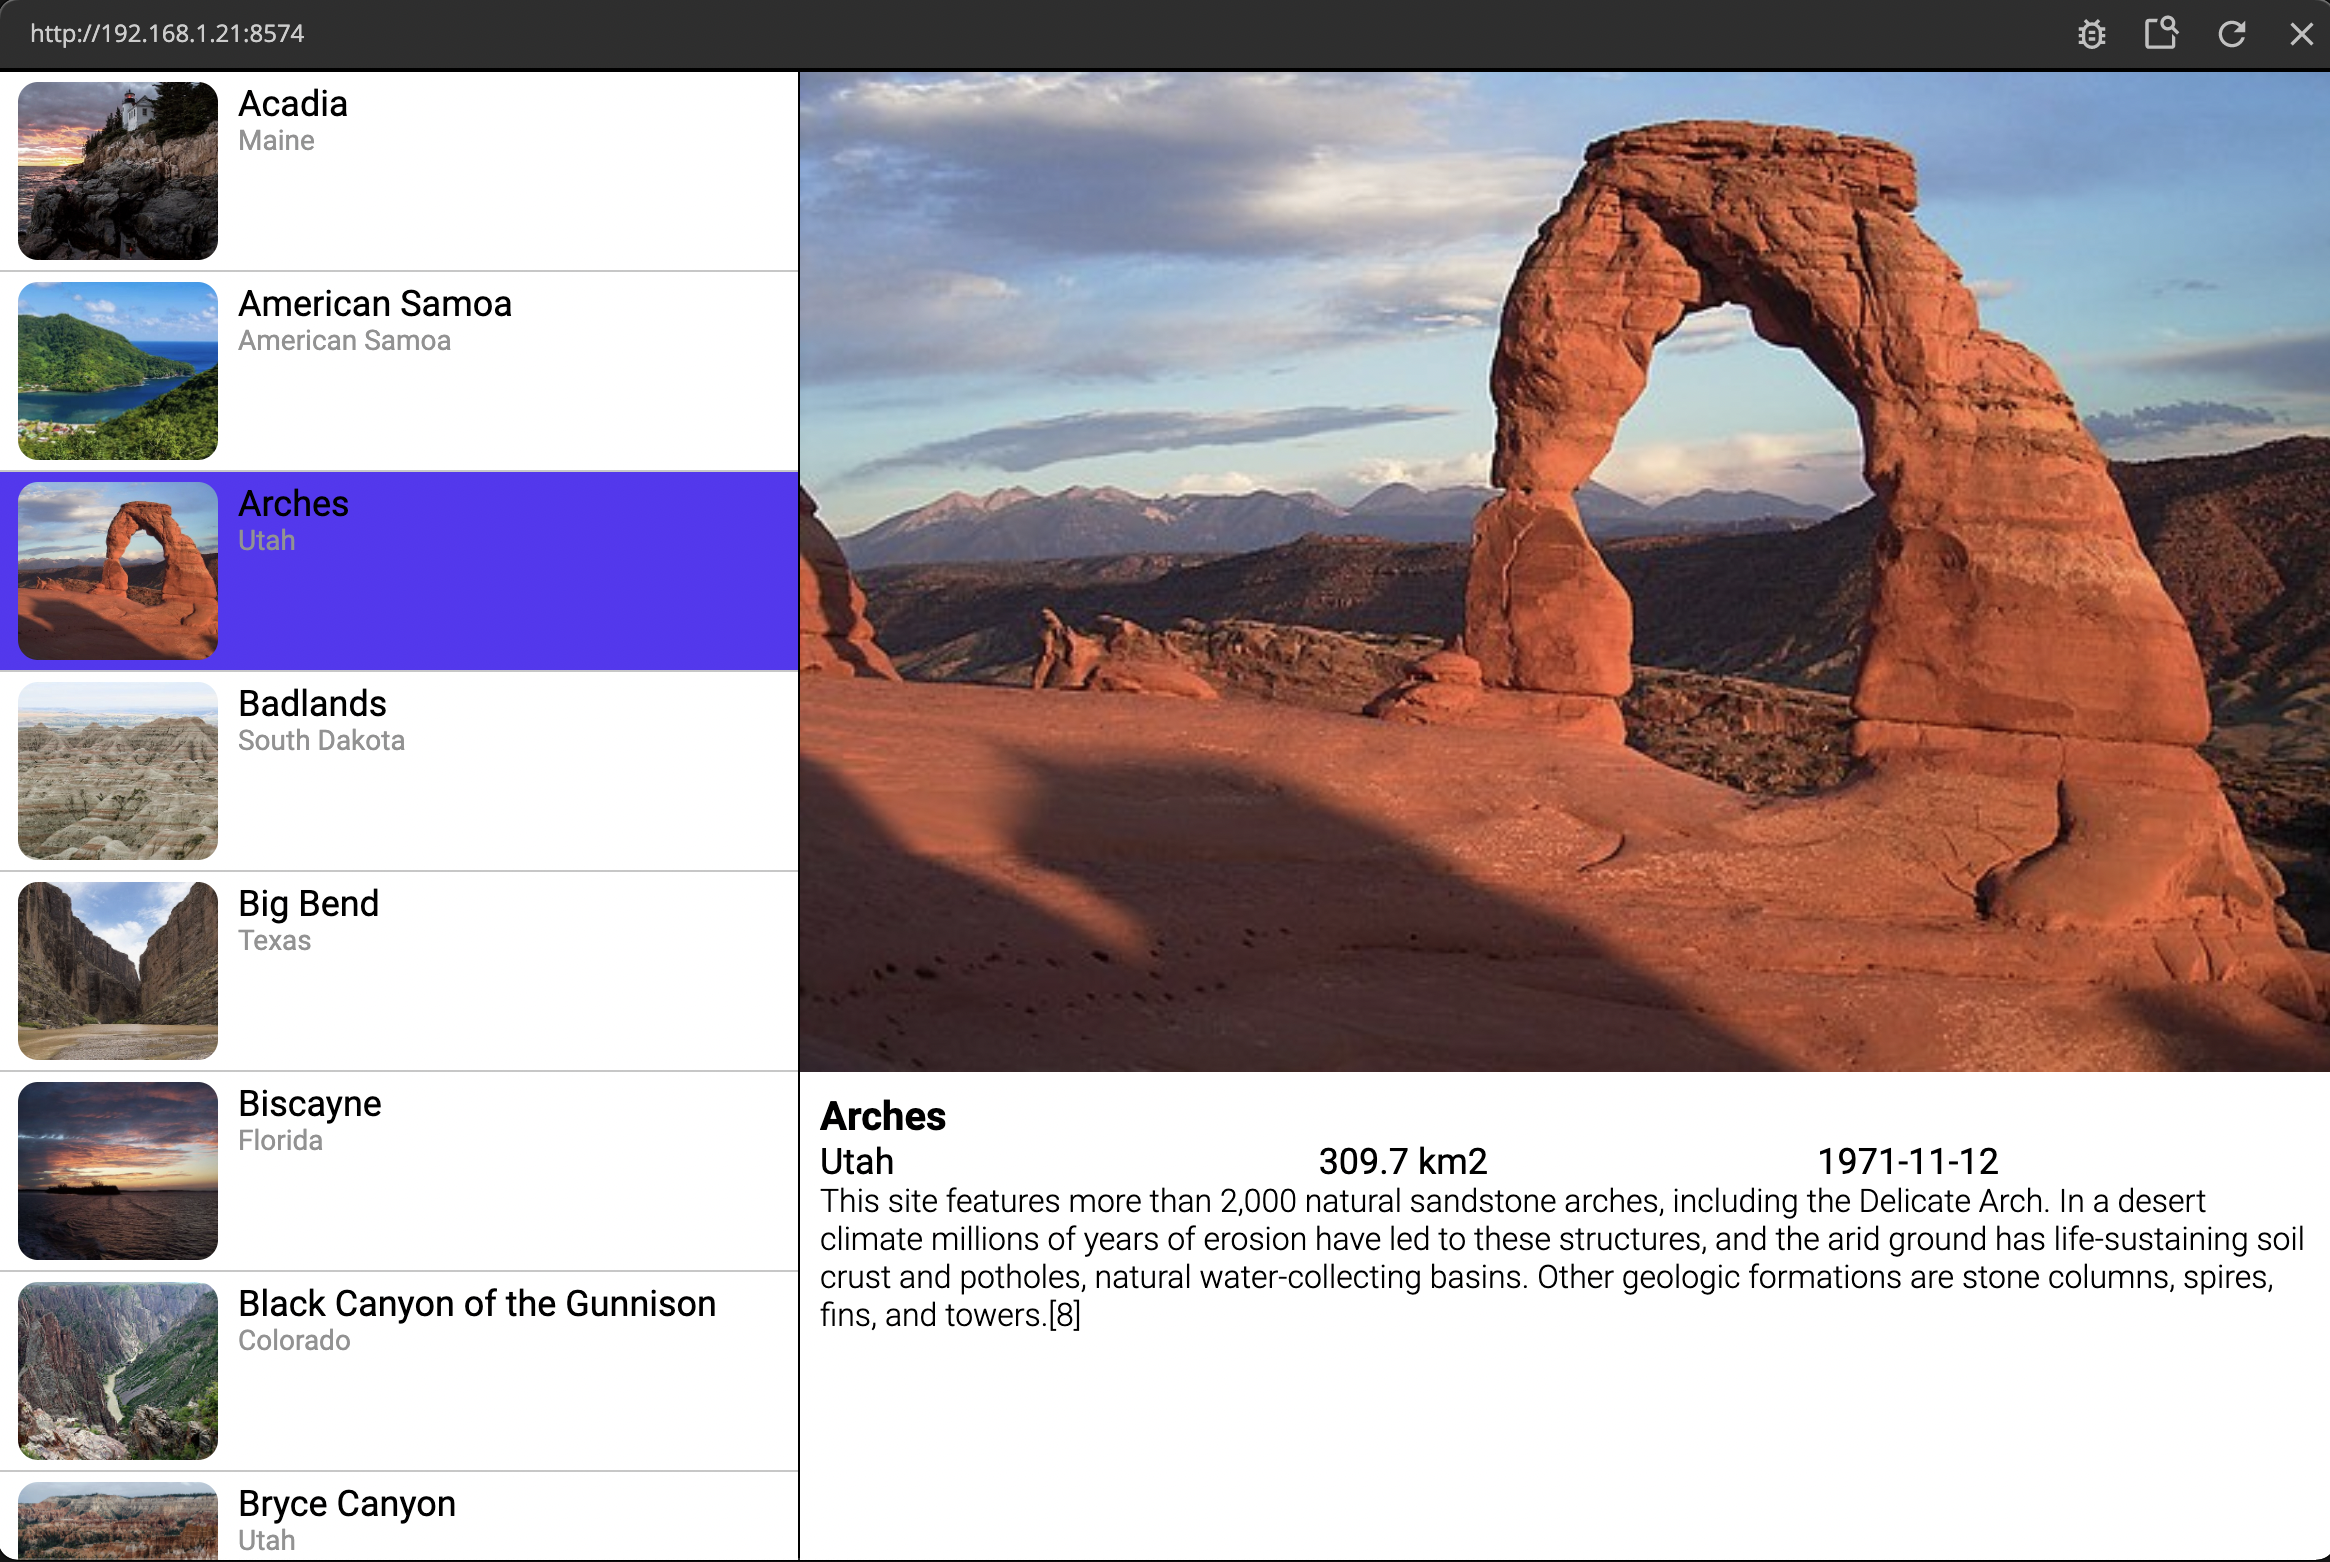The height and width of the screenshot is (1562, 2330).
Task: Open in external window icon
Action: [x=2161, y=34]
